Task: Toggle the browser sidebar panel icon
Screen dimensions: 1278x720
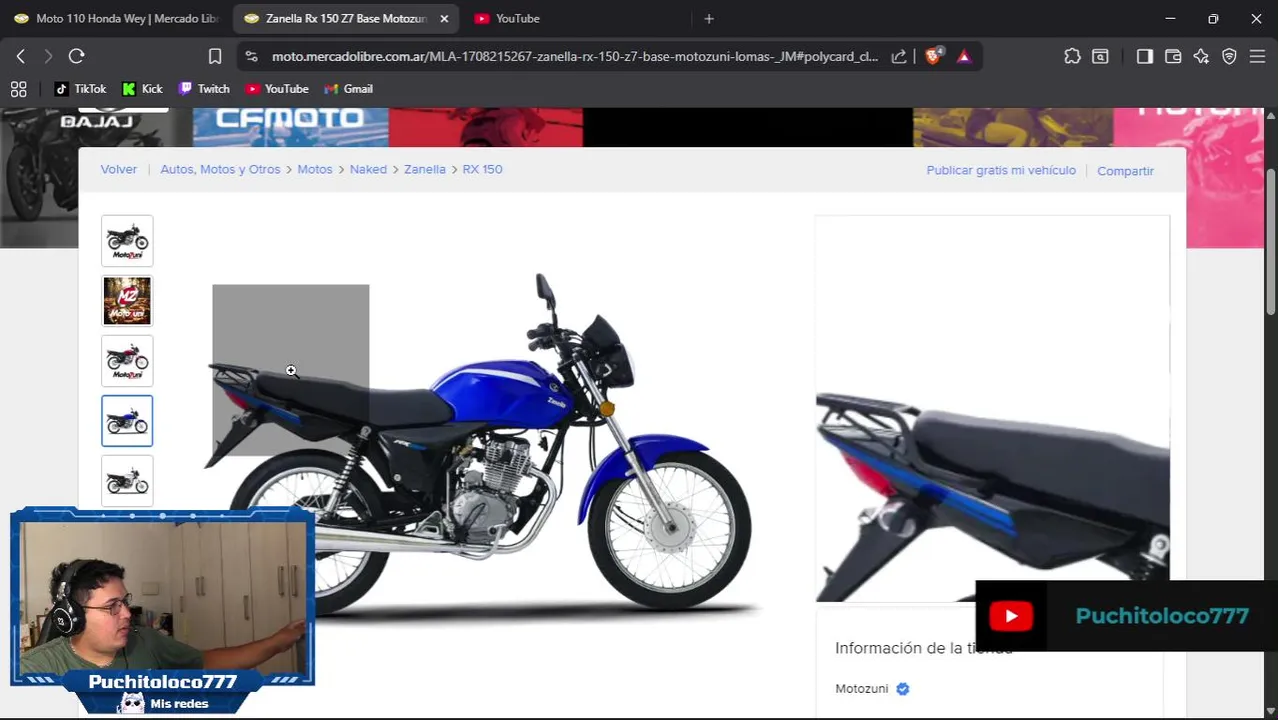Action: 1145,57
